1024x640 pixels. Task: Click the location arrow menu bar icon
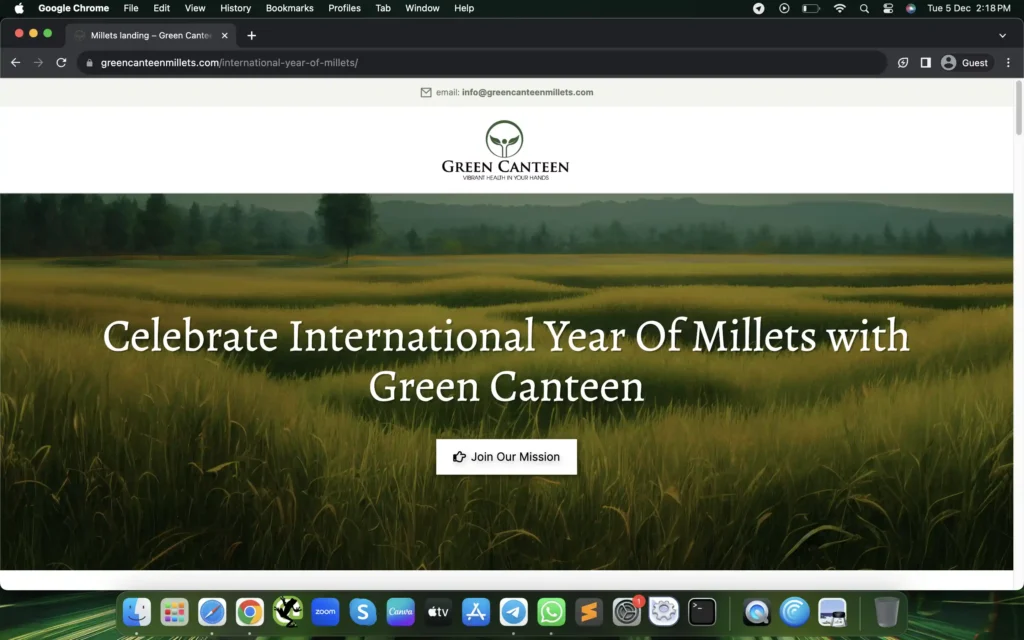pos(758,8)
